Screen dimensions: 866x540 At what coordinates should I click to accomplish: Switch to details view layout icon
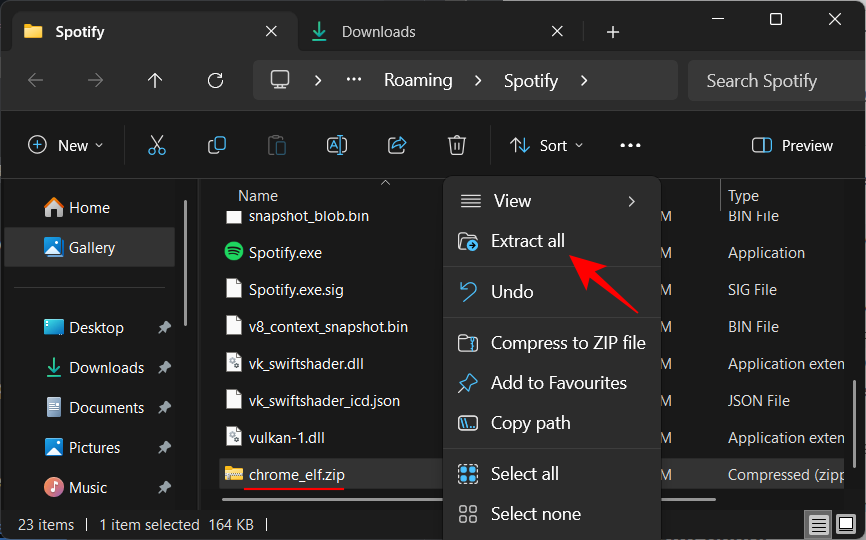click(x=819, y=525)
